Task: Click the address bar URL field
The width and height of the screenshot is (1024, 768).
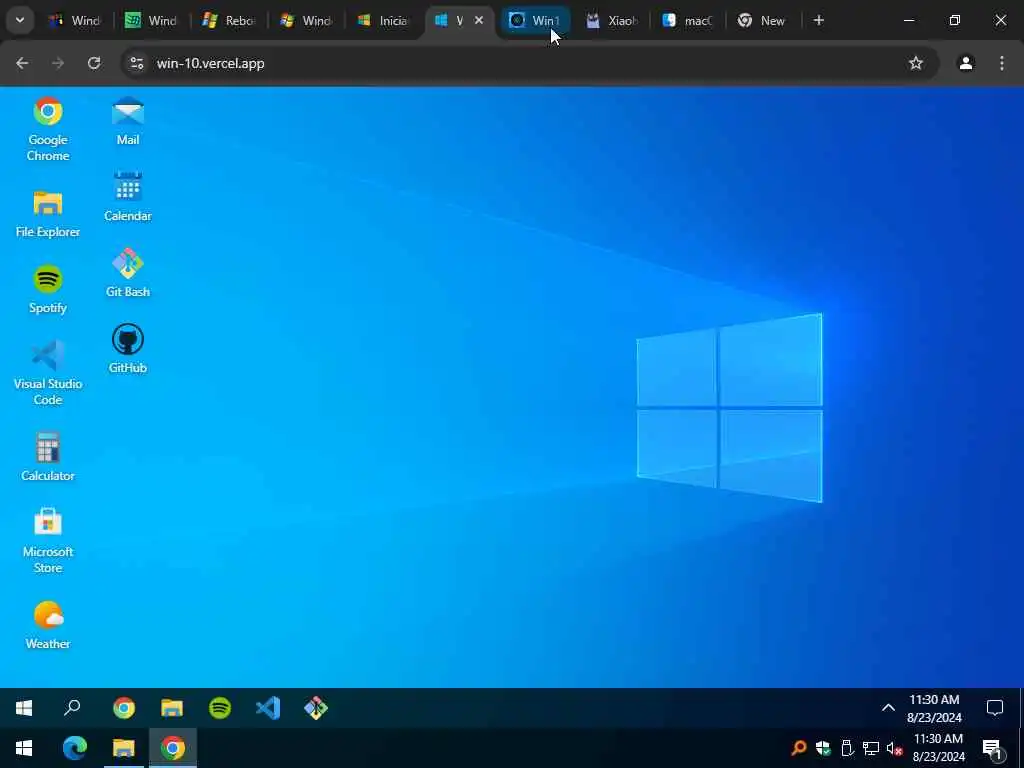Action: click(x=530, y=63)
